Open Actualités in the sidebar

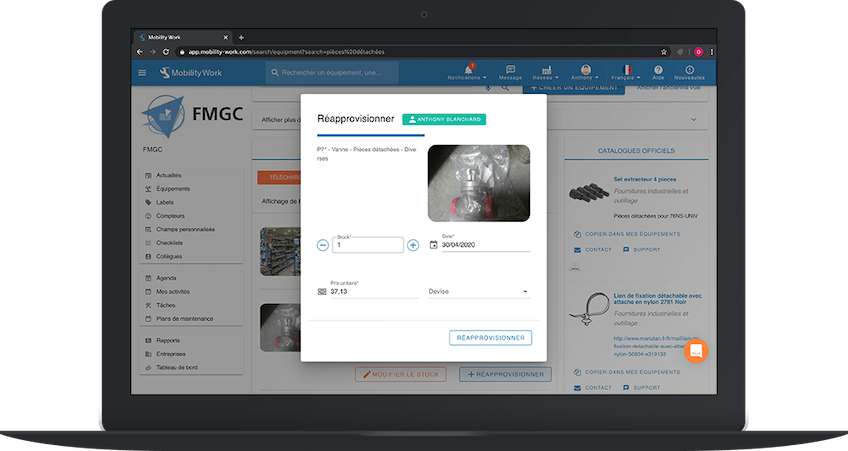coord(169,175)
